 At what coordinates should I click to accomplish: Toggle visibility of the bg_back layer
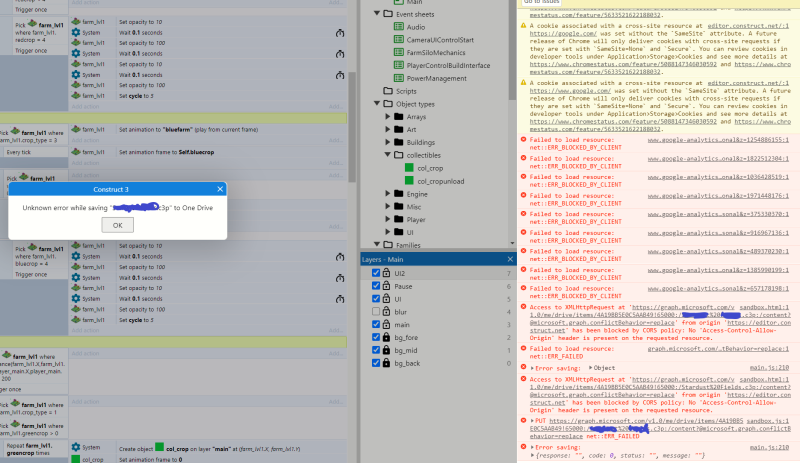(x=376, y=363)
